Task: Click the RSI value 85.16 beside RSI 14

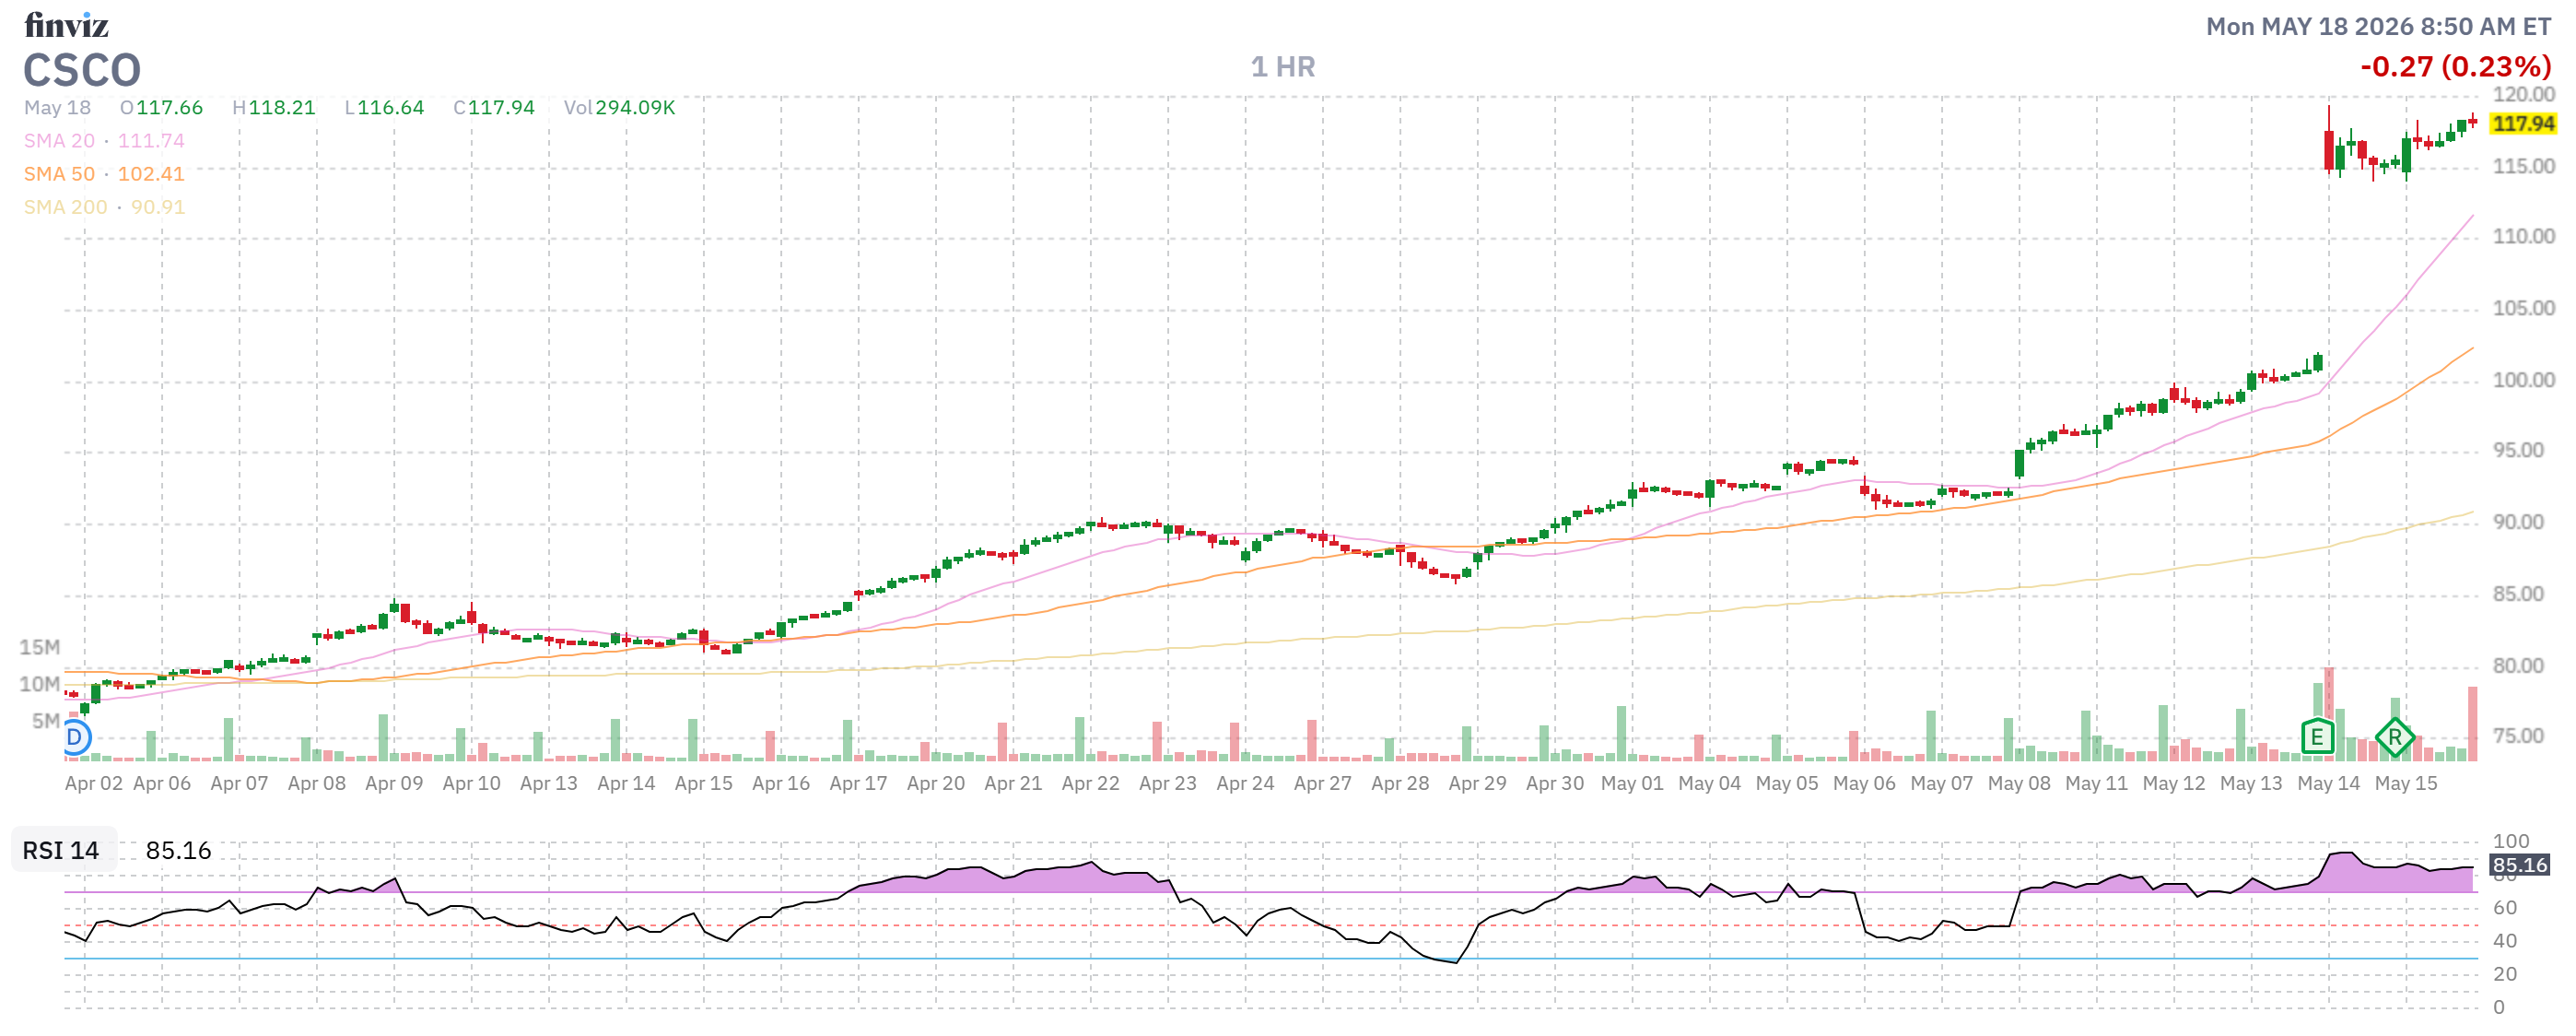Action: point(179,851)
